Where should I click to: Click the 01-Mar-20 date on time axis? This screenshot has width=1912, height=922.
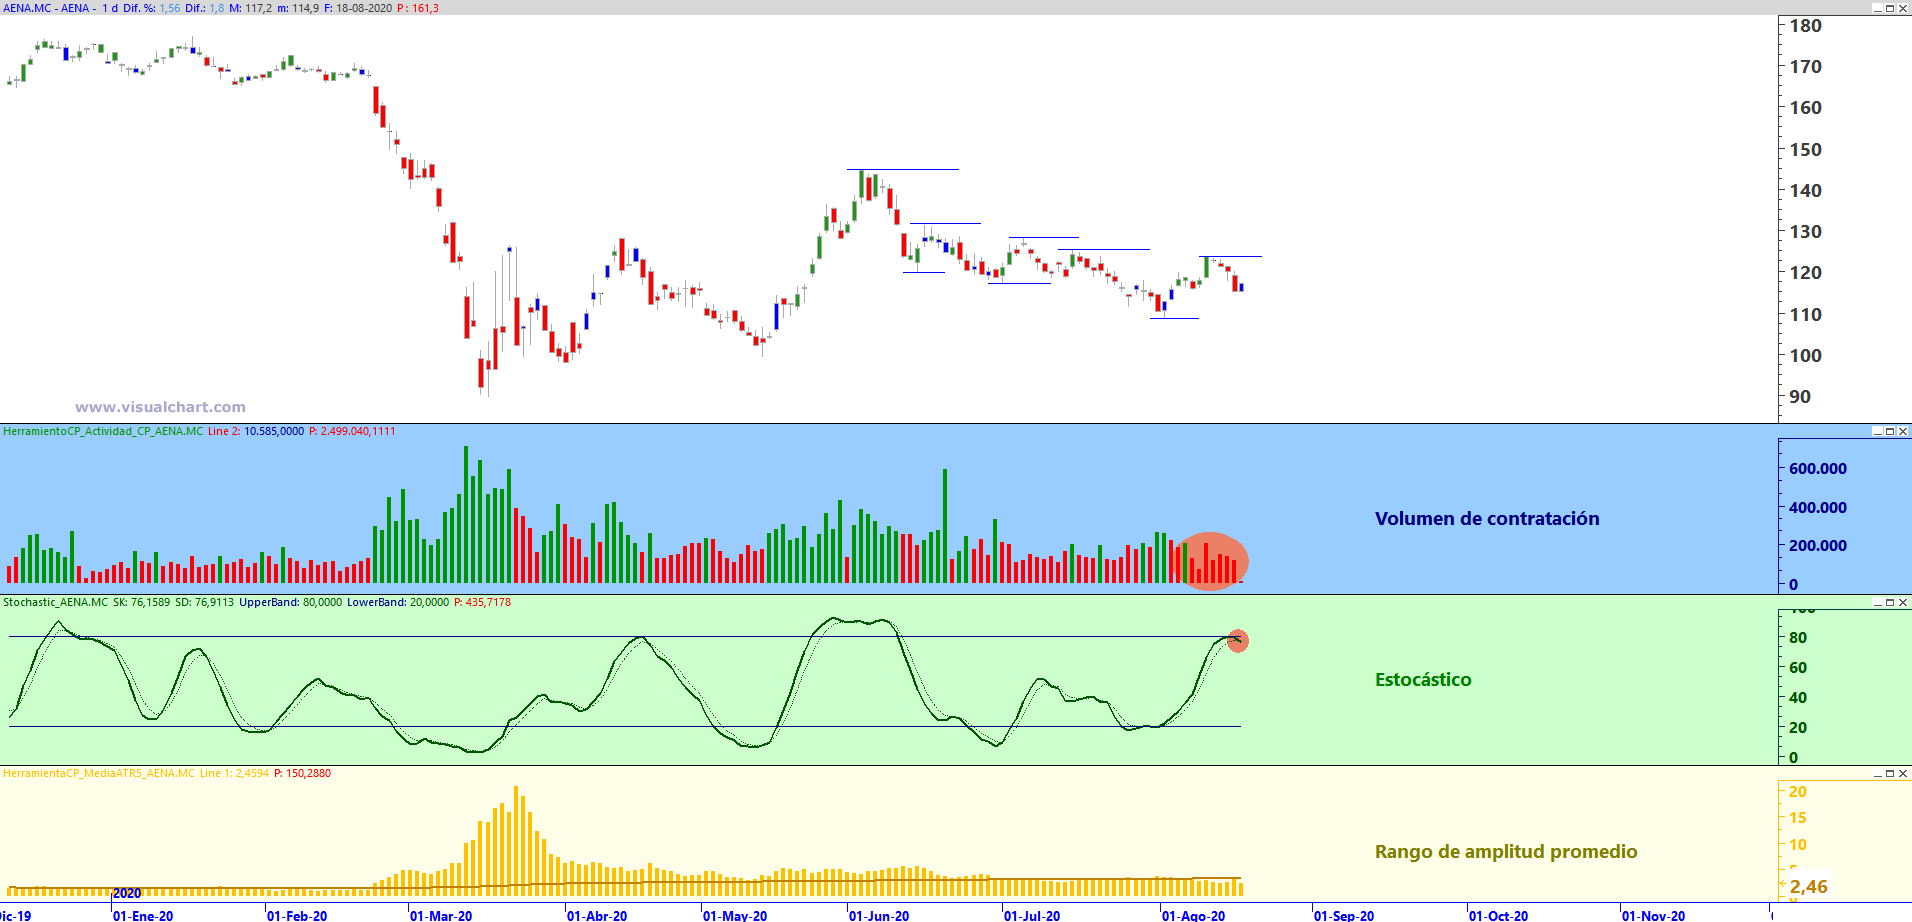coord(441,915)
